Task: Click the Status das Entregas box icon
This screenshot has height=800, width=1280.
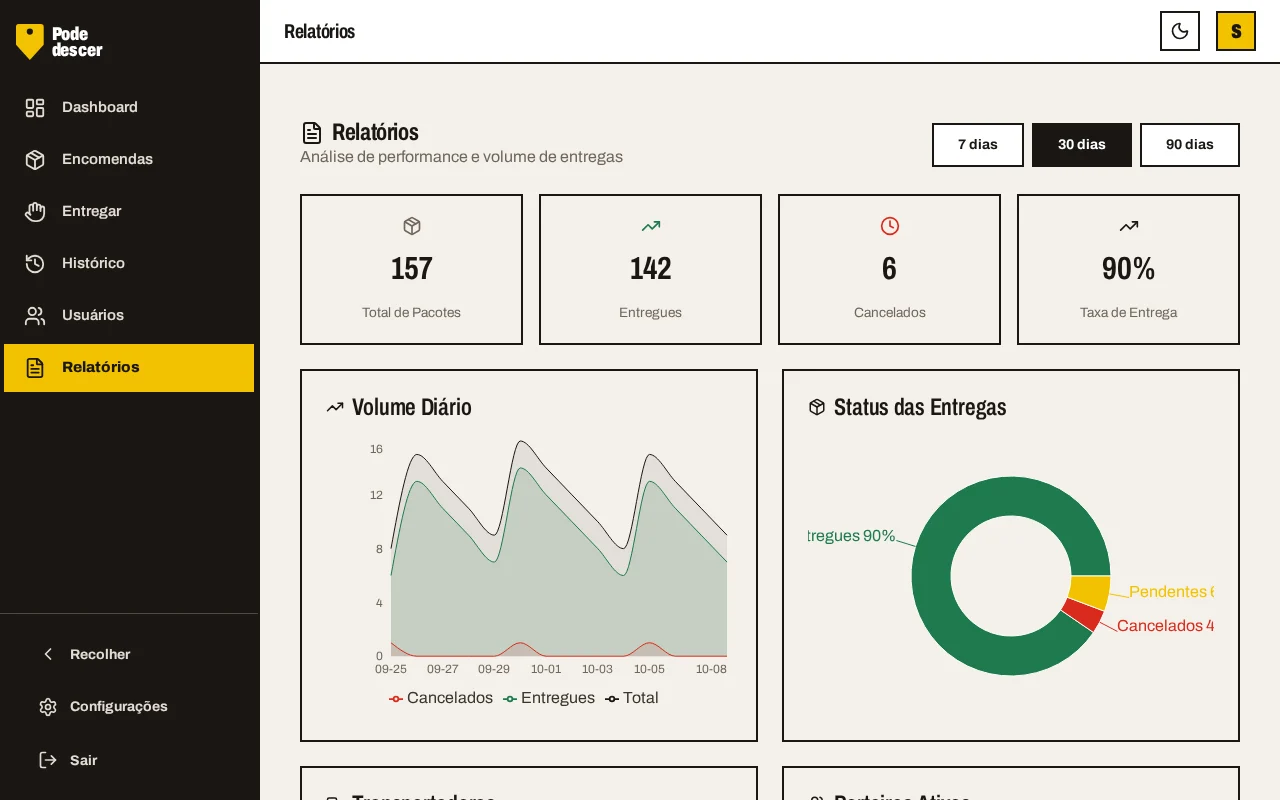Action: point(817,407)
